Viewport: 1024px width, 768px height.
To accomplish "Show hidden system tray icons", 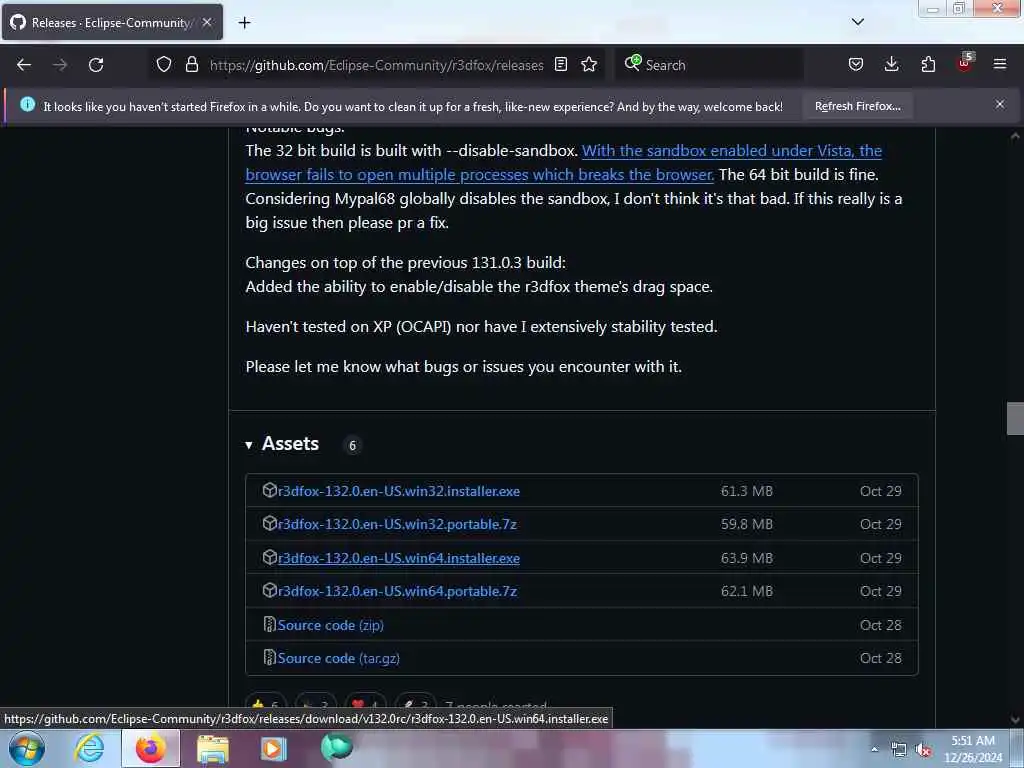I will 874,749.
